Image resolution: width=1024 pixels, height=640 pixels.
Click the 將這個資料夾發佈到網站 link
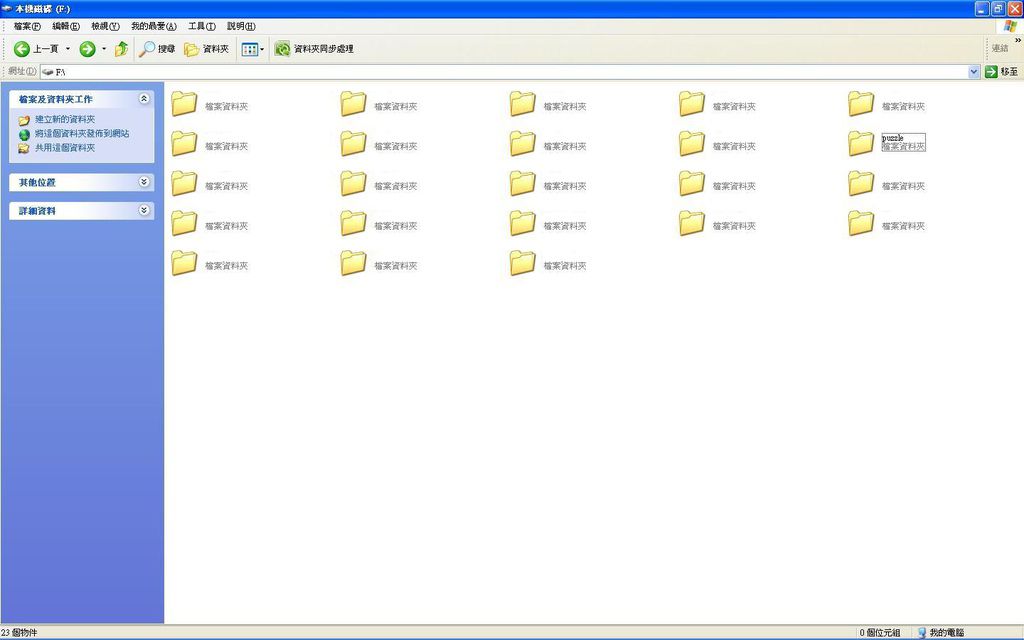point(82,134)
